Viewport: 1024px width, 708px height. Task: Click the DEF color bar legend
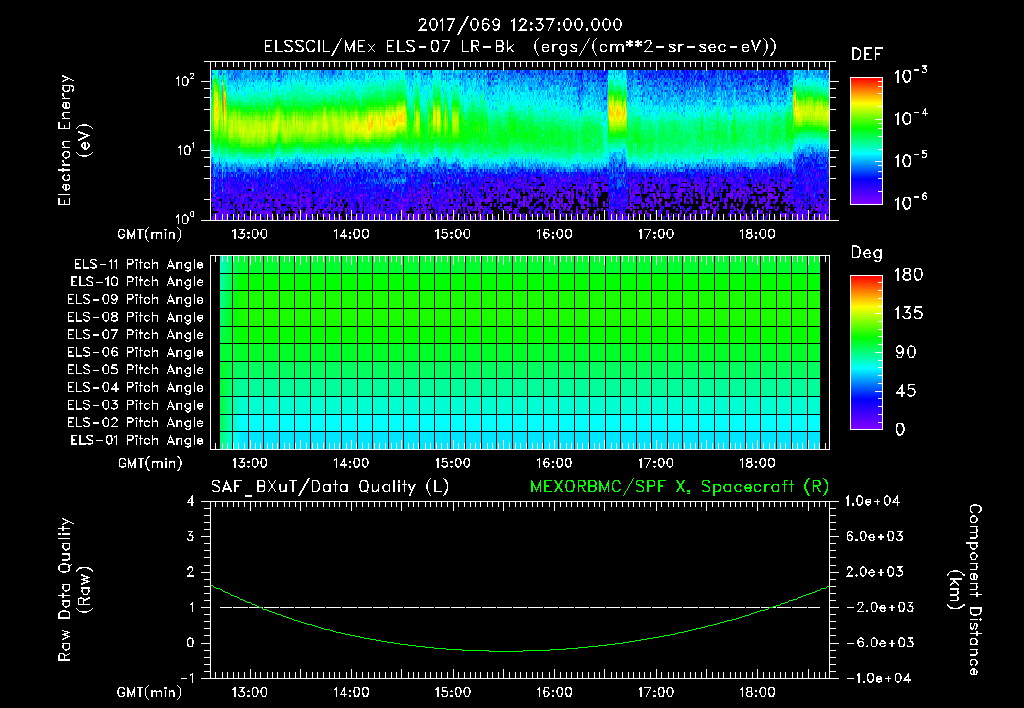pos(866,141)
